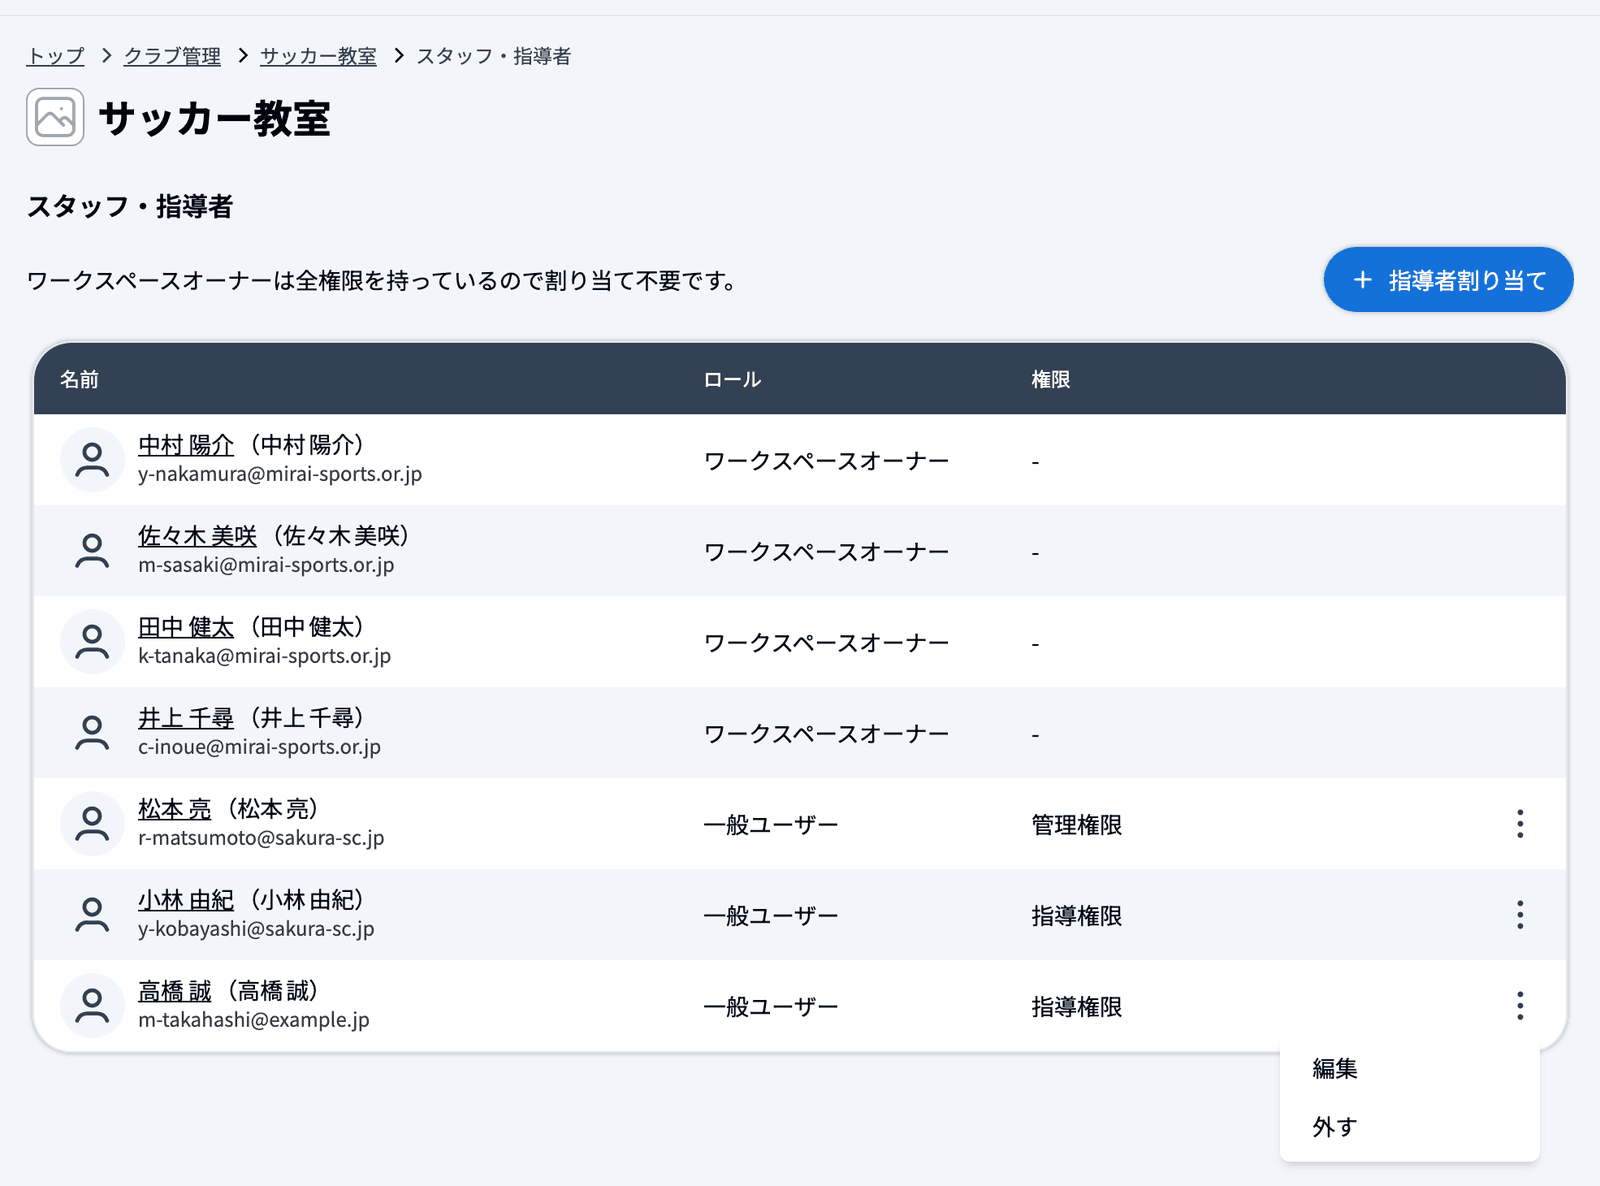Click the avatar icon of 高橋 誠
The height and width of the screenshot is (1186, 1600).
92,1006
